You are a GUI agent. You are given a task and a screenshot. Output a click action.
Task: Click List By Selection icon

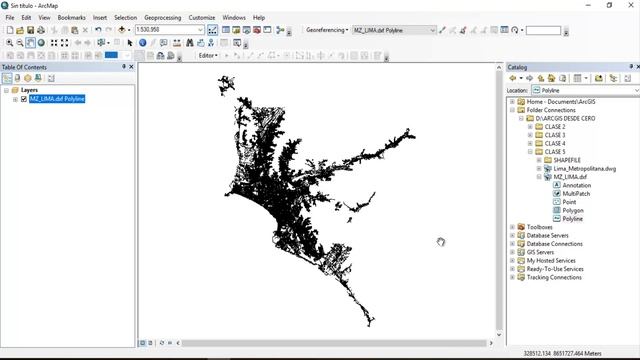point(38,78)
